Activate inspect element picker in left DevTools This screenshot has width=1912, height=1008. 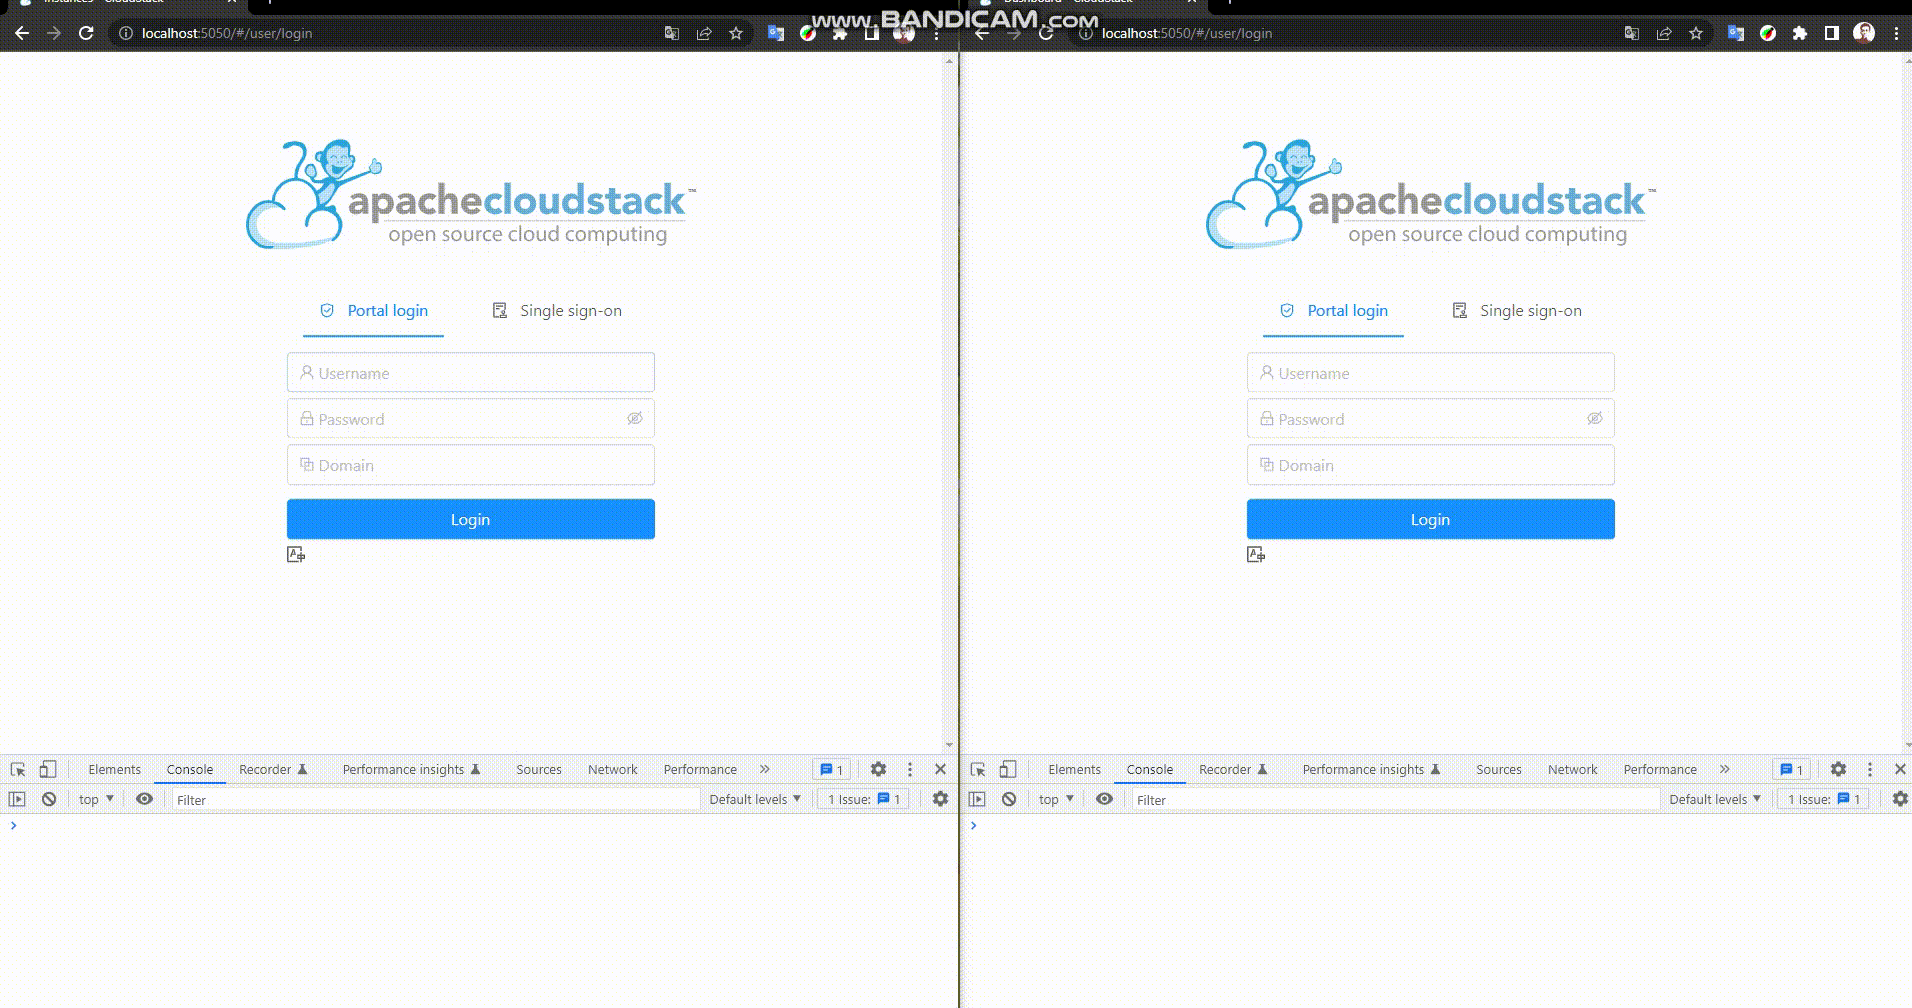point(18,769)
